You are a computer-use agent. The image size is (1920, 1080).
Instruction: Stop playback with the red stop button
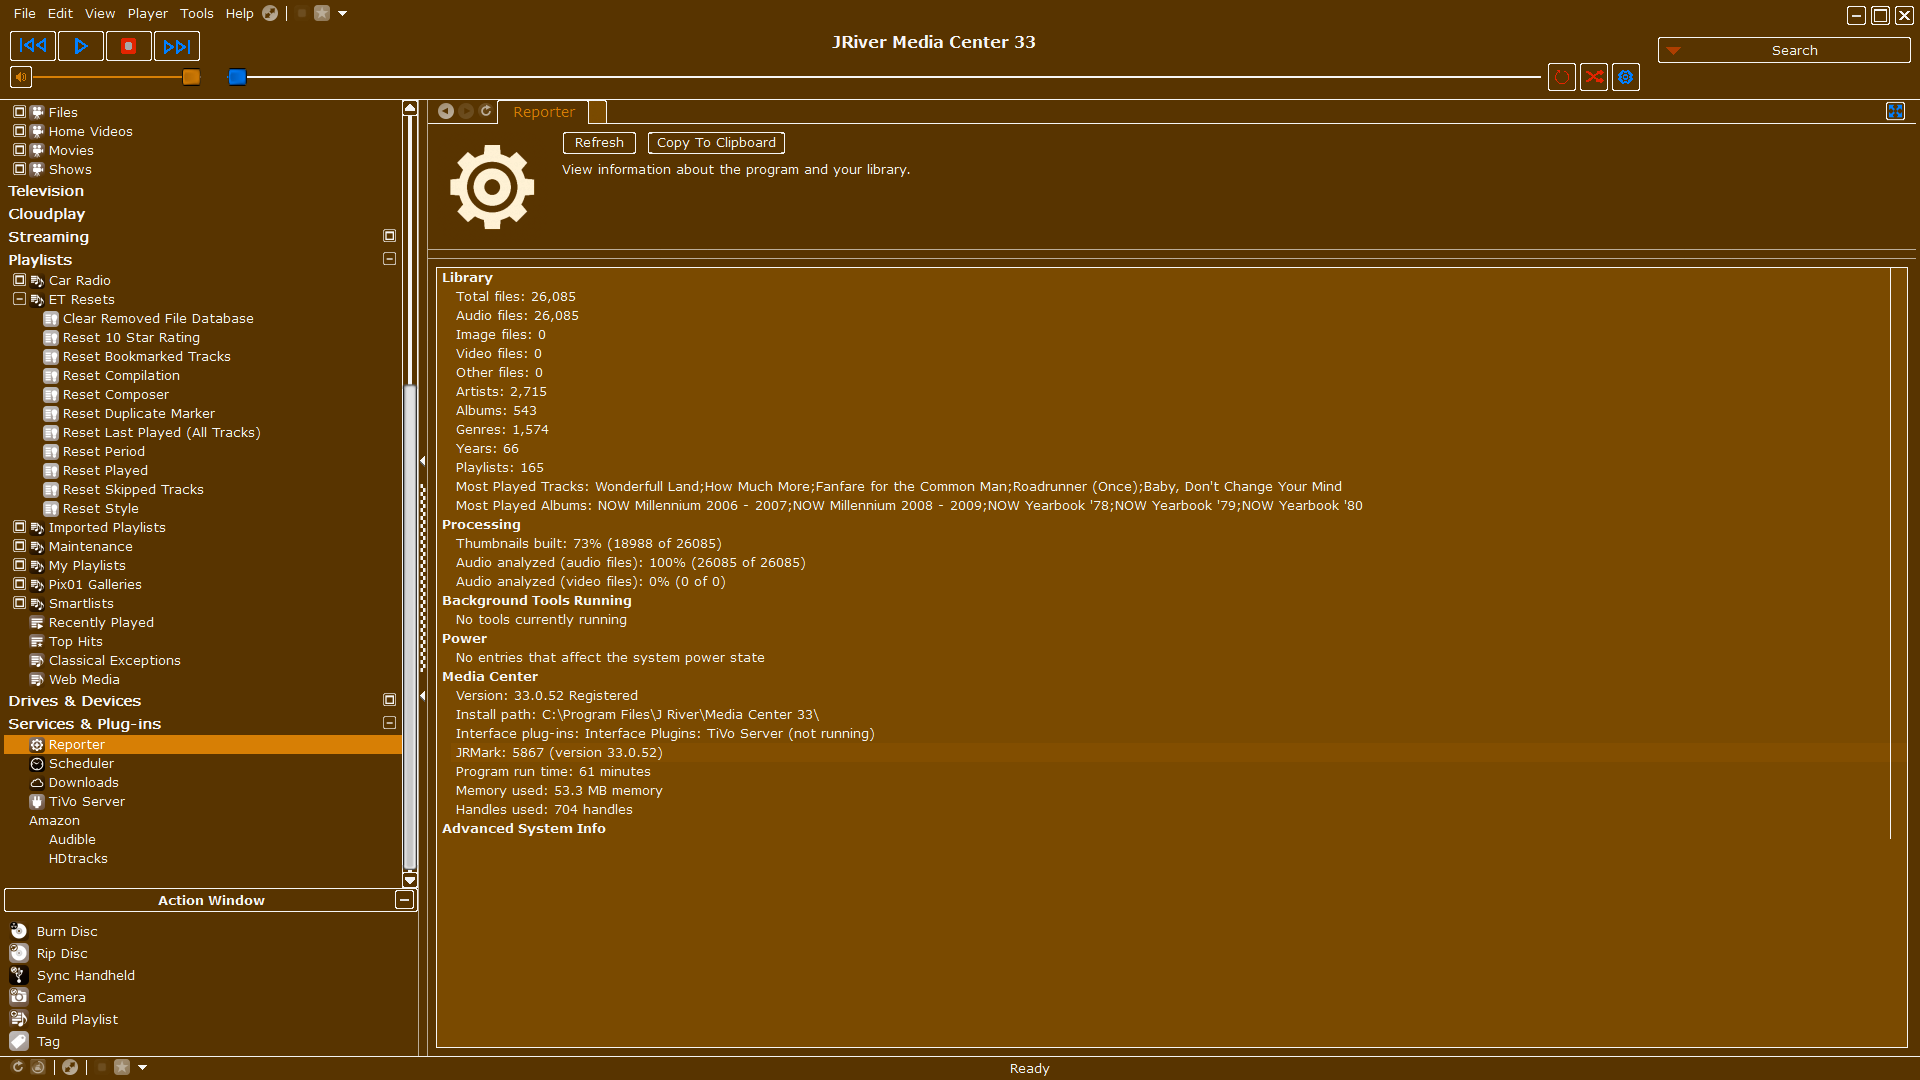click(129, 46)
